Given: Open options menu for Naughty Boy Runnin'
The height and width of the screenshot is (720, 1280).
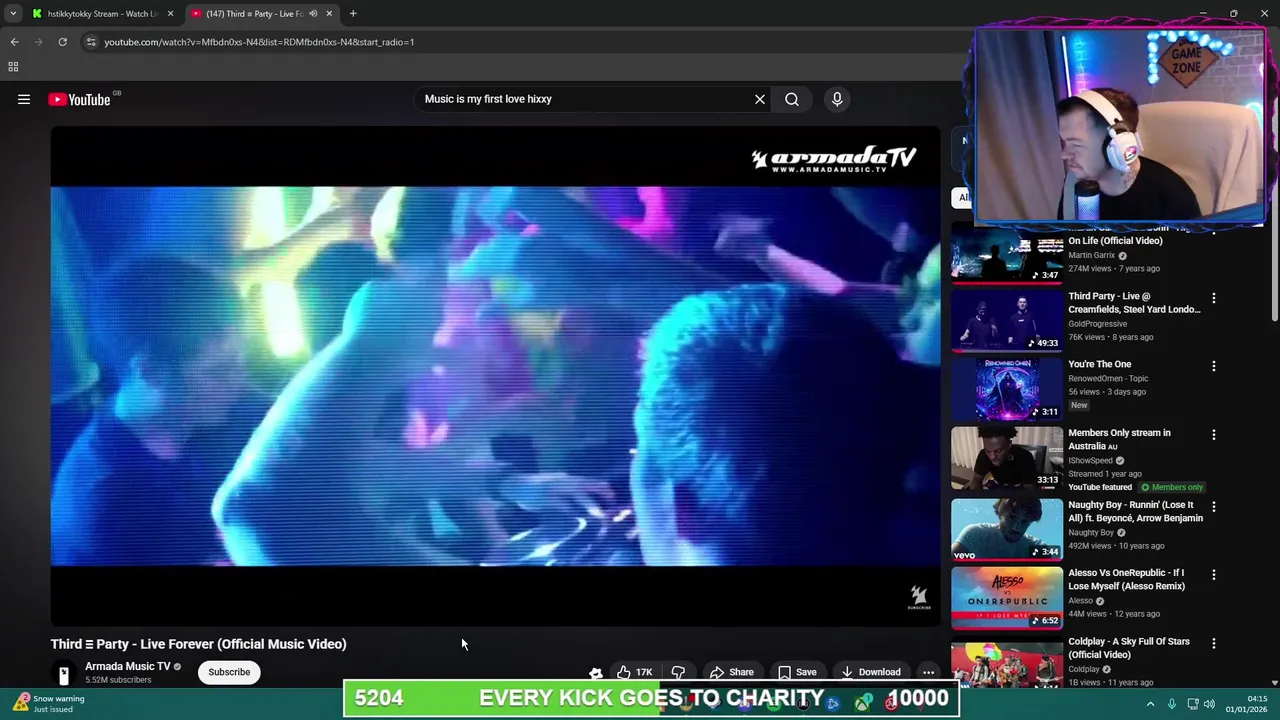Looking at the screenshot, I should click(1214, 507).
